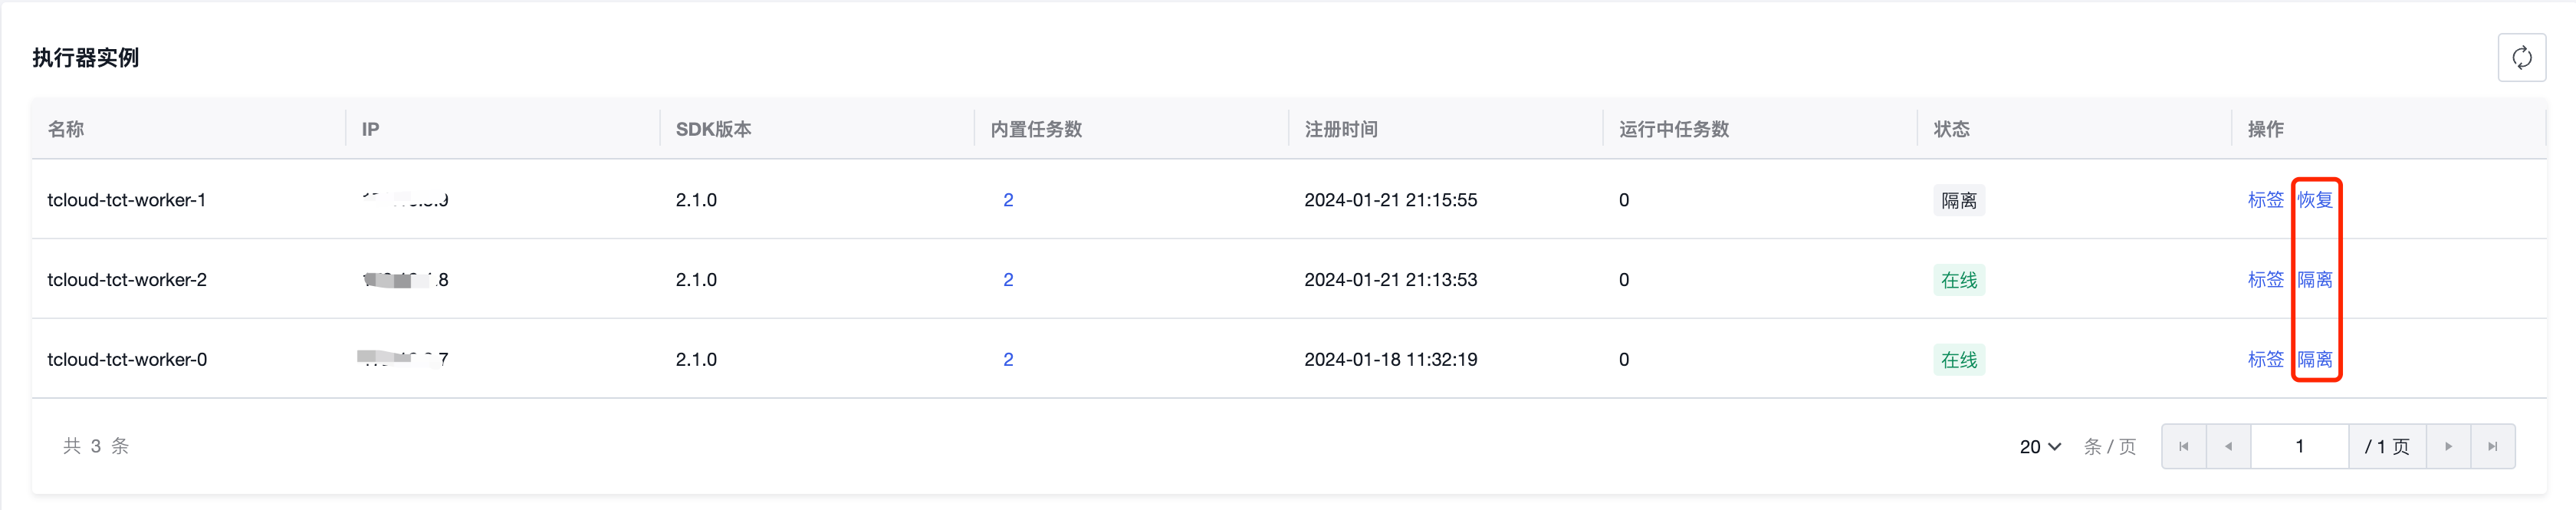Open 标签 for tcloud-tct-worker-1
The image size is (2576, 510).
click(2265, 200)
